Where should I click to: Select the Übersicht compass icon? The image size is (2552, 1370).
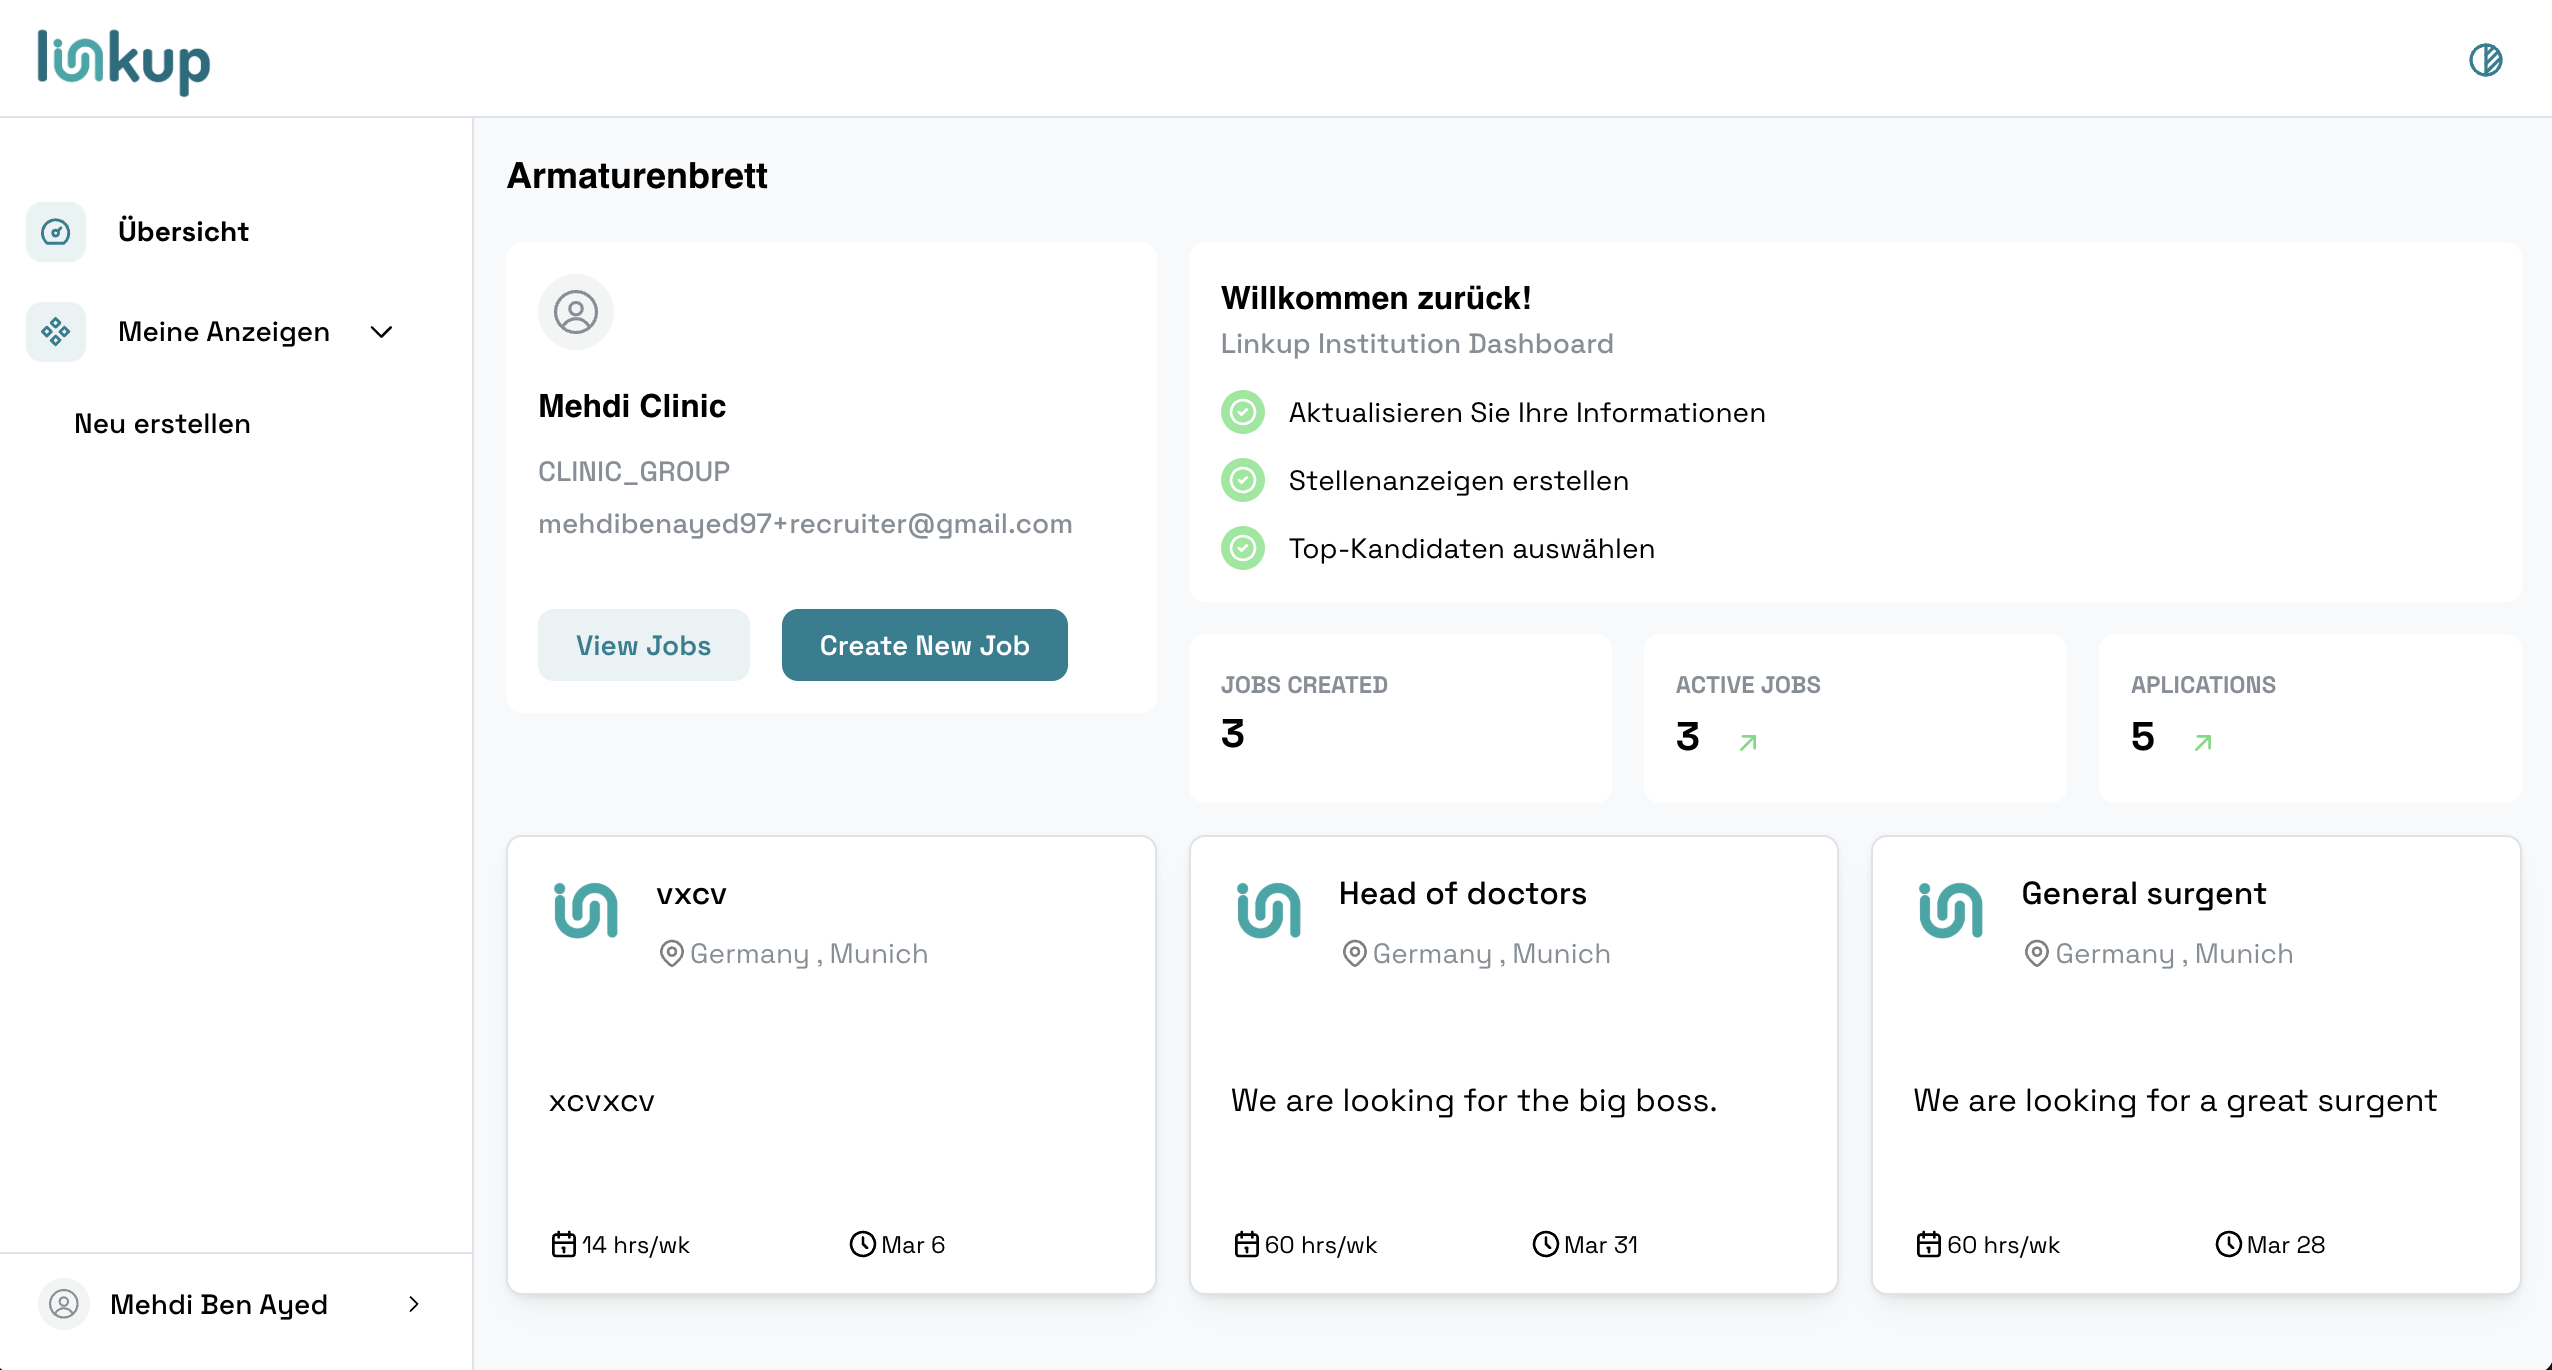click(x=55, y=231)
